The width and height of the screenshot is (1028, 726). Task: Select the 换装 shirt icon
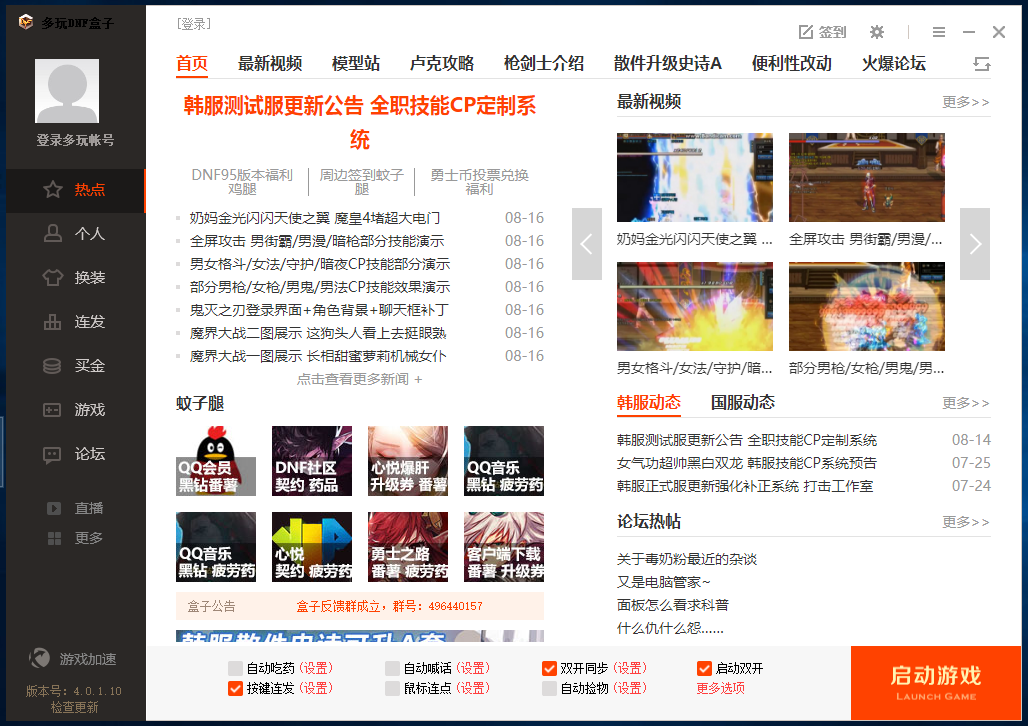coord(52,277)
